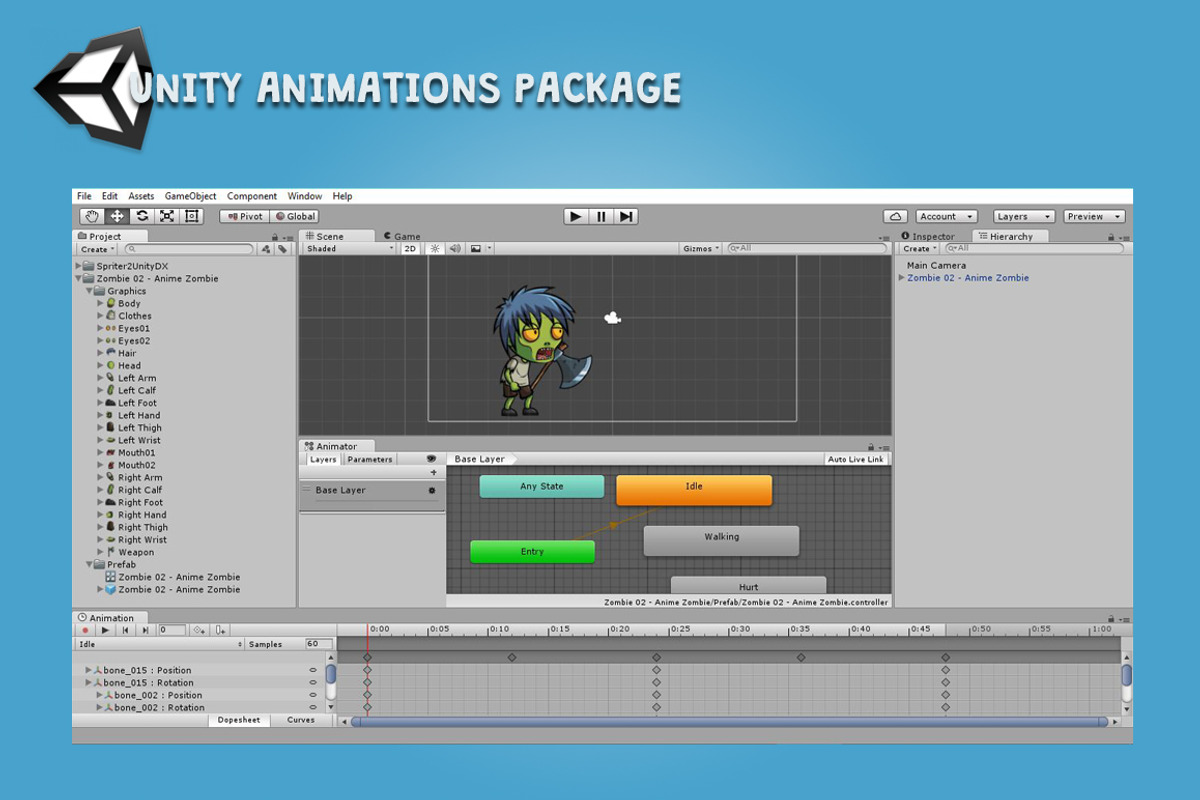Click the Animation horizontal scrollbar

[729, 721]
